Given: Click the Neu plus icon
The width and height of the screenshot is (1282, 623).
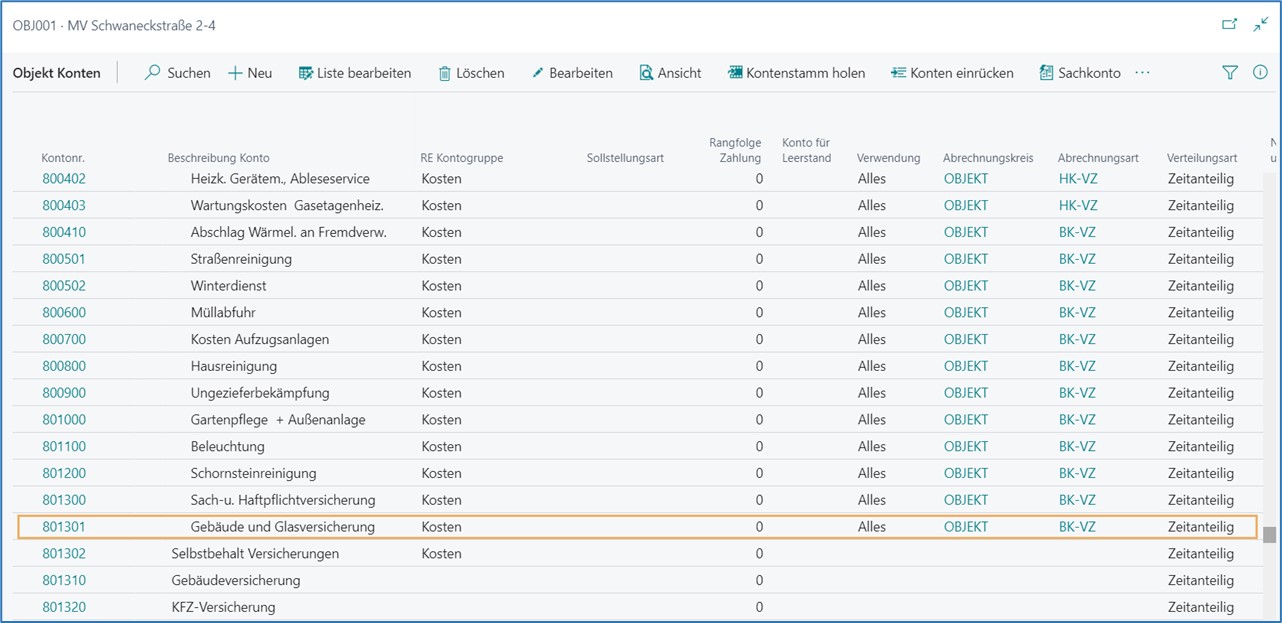Looking at the screenshot, I should pos(236,73).
